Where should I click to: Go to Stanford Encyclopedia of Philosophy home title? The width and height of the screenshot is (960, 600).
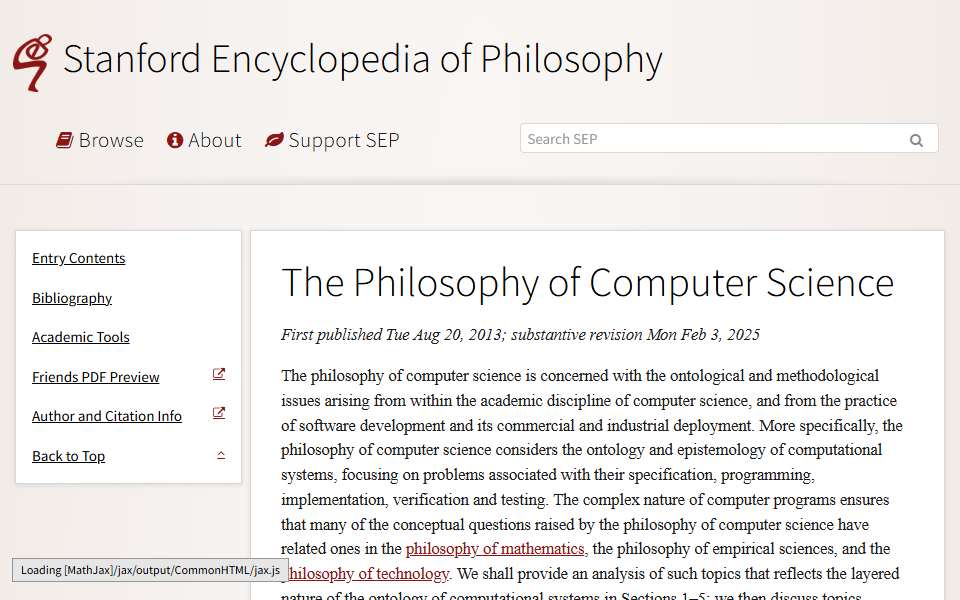[x=362, y=60]
